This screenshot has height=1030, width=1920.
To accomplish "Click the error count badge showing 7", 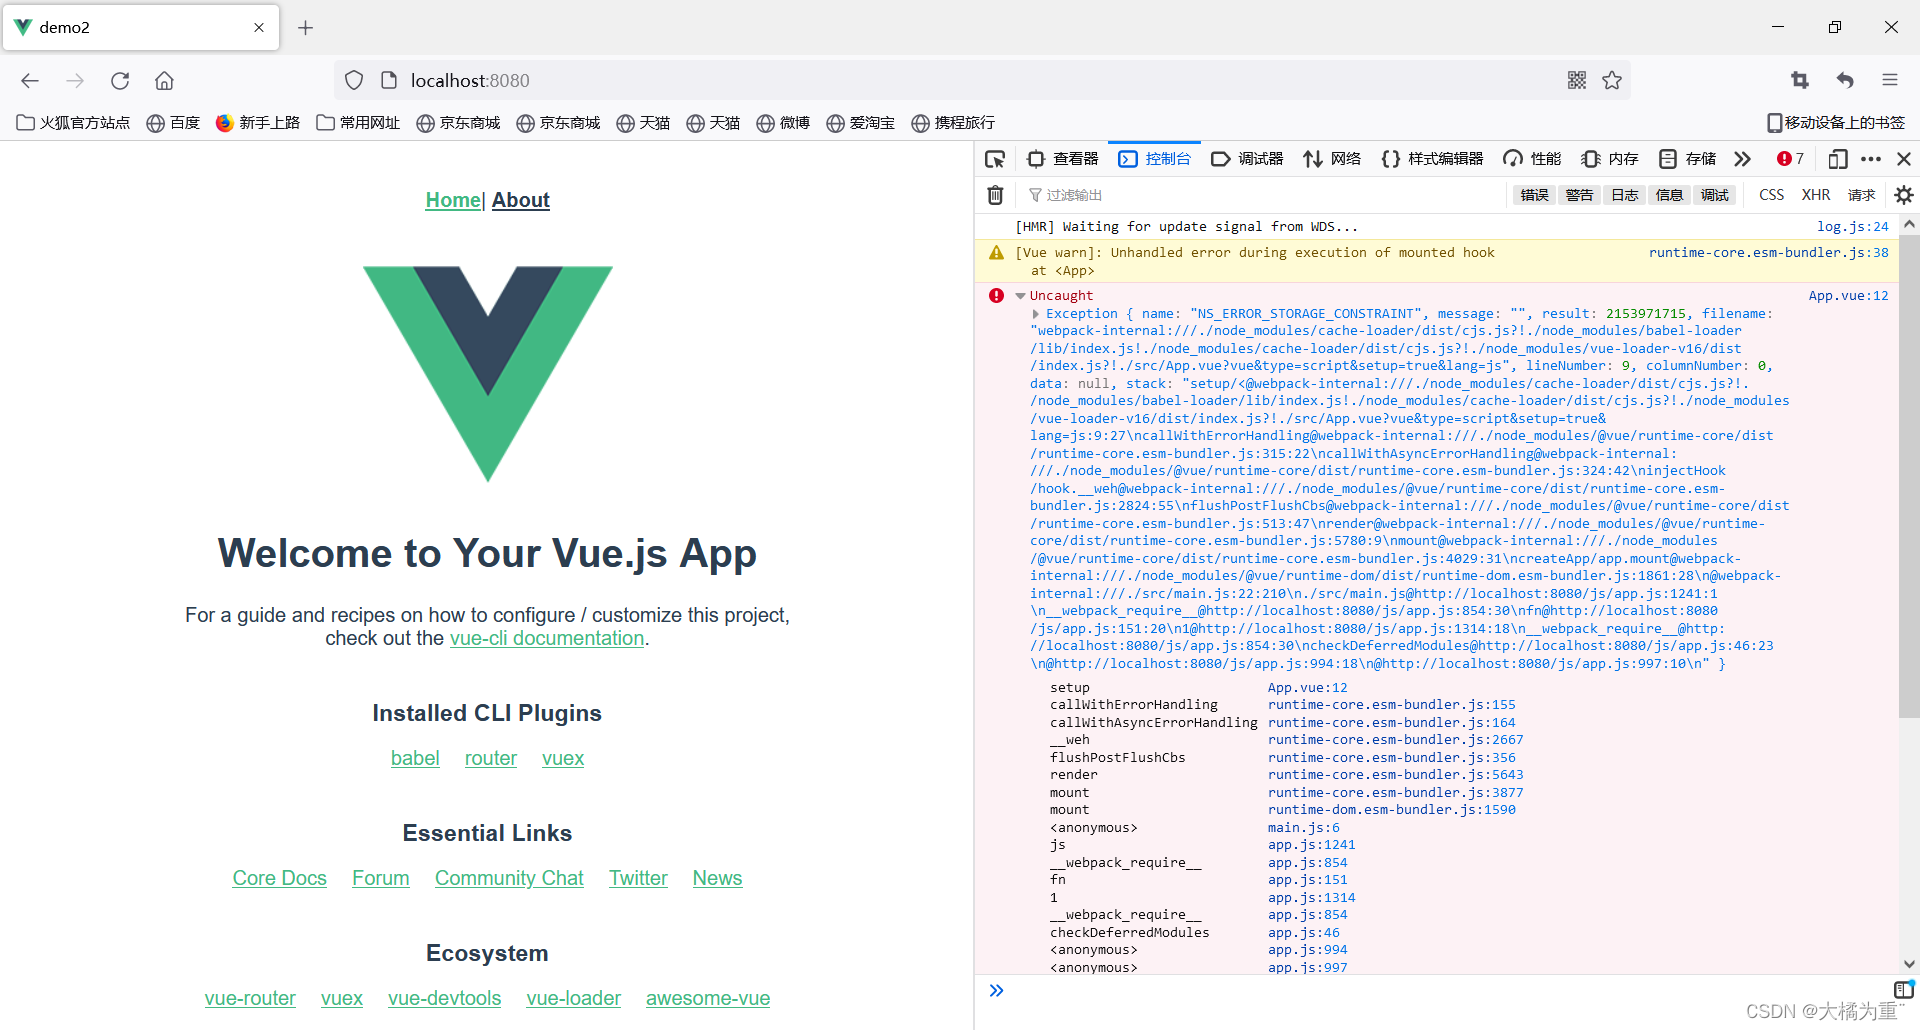I will pyautogui.click(x=1790, y=159).
